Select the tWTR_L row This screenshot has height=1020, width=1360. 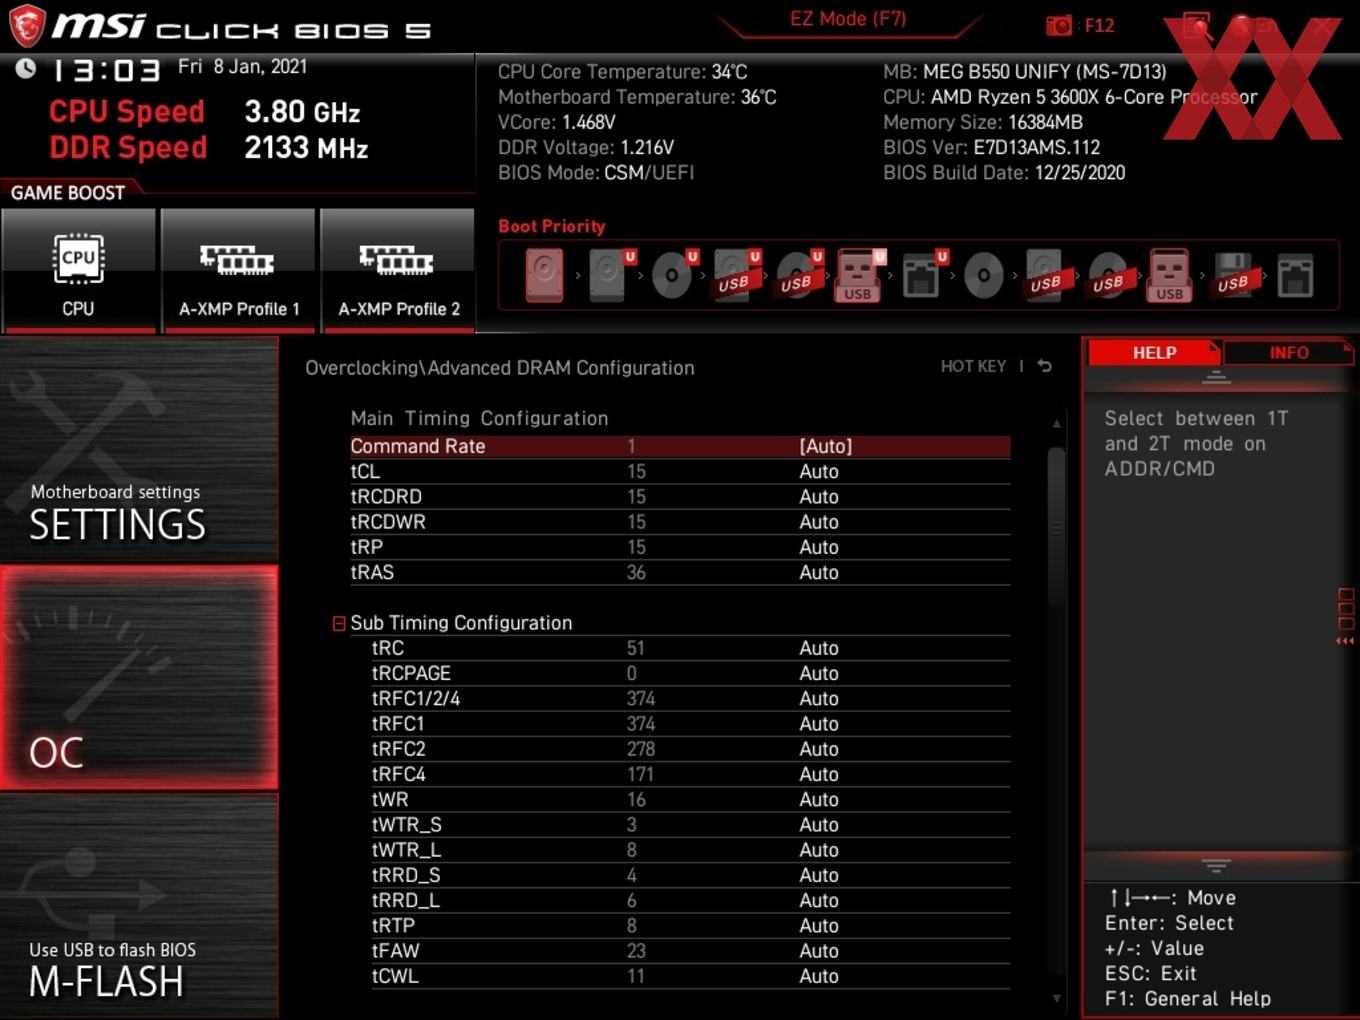pyautogui.click(x=690, y=850)
